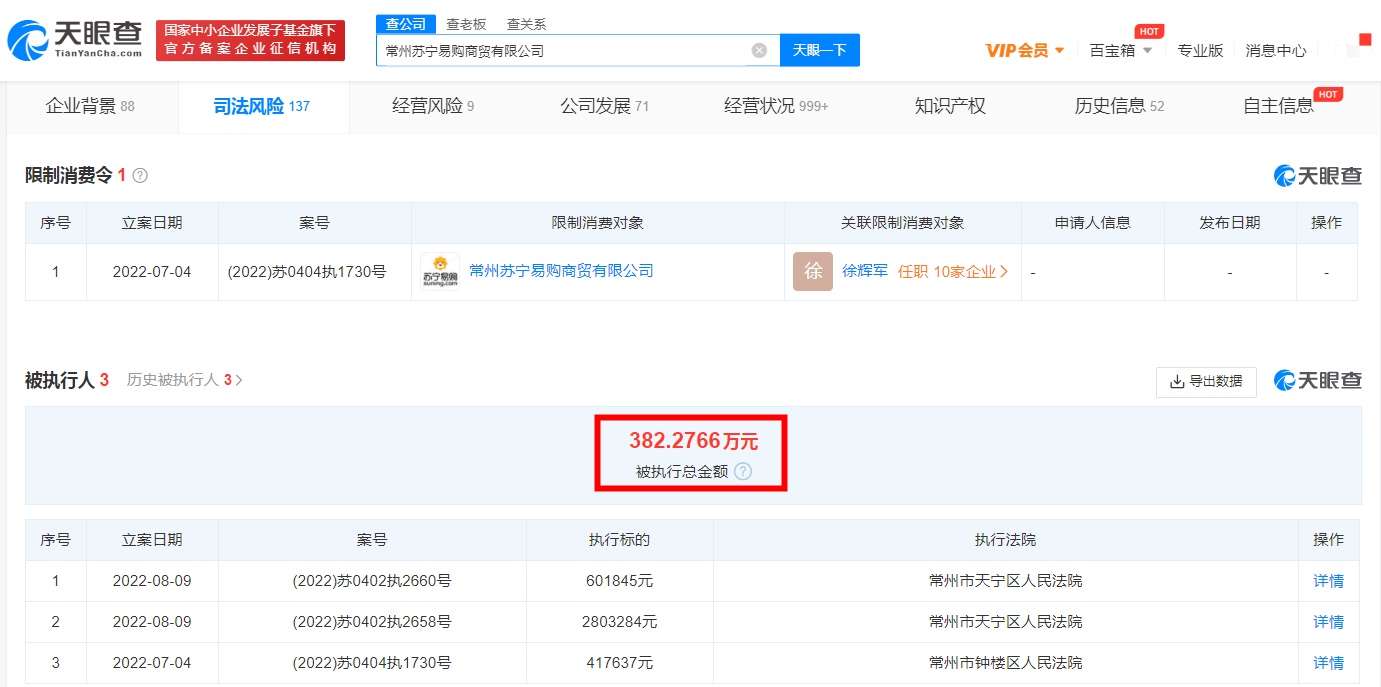Open help icon next to 限制消费令
This screenshot has height=687, width=1381.
(140, 176)
